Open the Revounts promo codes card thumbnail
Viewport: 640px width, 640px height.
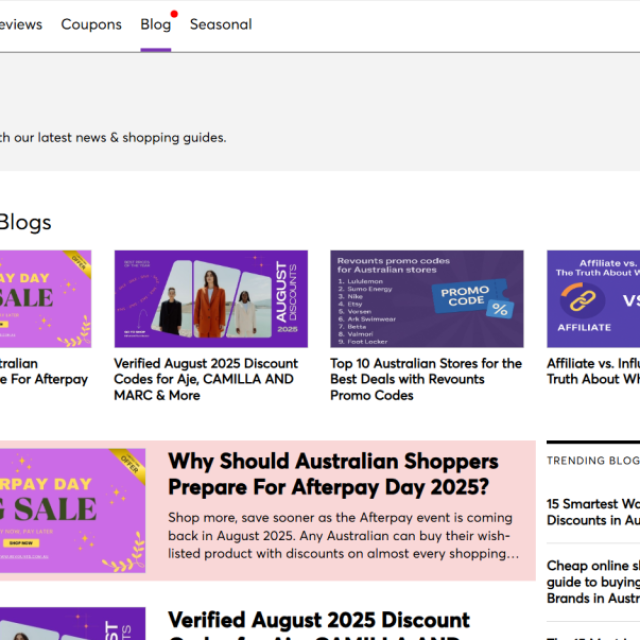(x=427, y=299)
